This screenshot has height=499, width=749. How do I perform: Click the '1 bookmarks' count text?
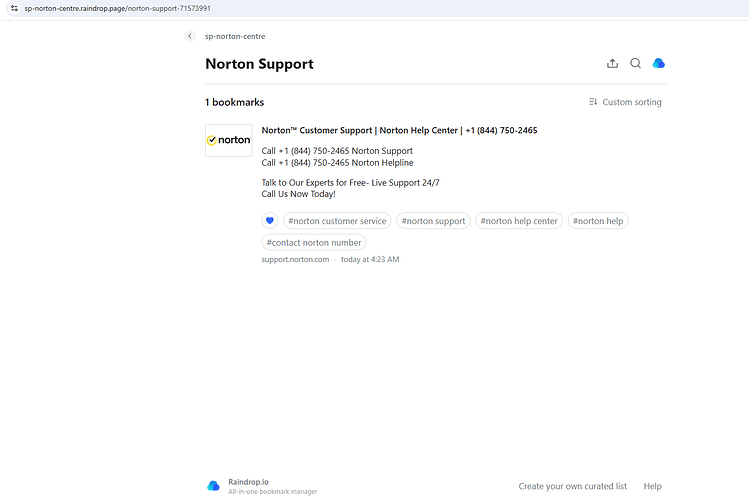click(235, 102)
